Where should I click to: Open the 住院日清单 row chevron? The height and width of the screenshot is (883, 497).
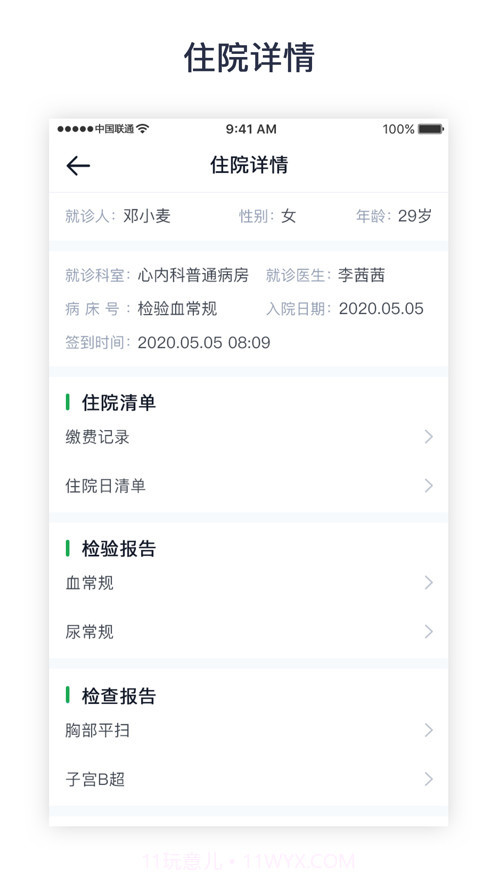coord(428,485)
